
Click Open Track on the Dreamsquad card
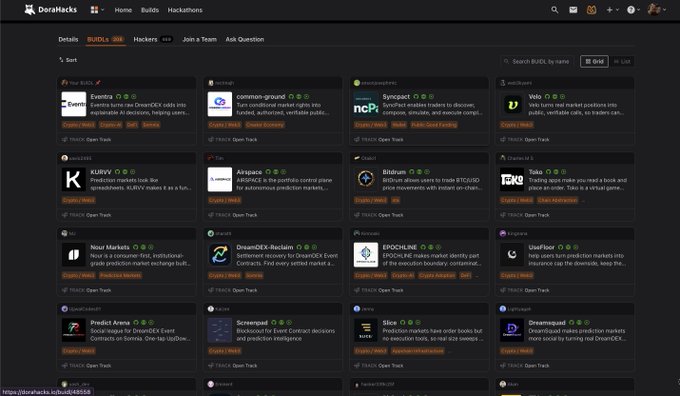pos(537,366)
